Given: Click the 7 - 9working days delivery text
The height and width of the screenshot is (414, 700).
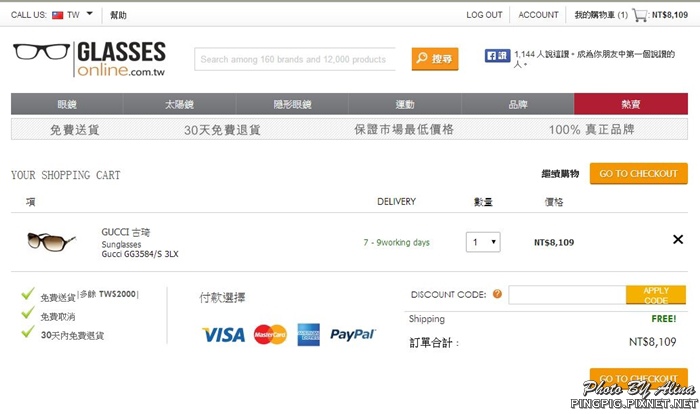Looking at the screenshot, I should pos(396,243).
